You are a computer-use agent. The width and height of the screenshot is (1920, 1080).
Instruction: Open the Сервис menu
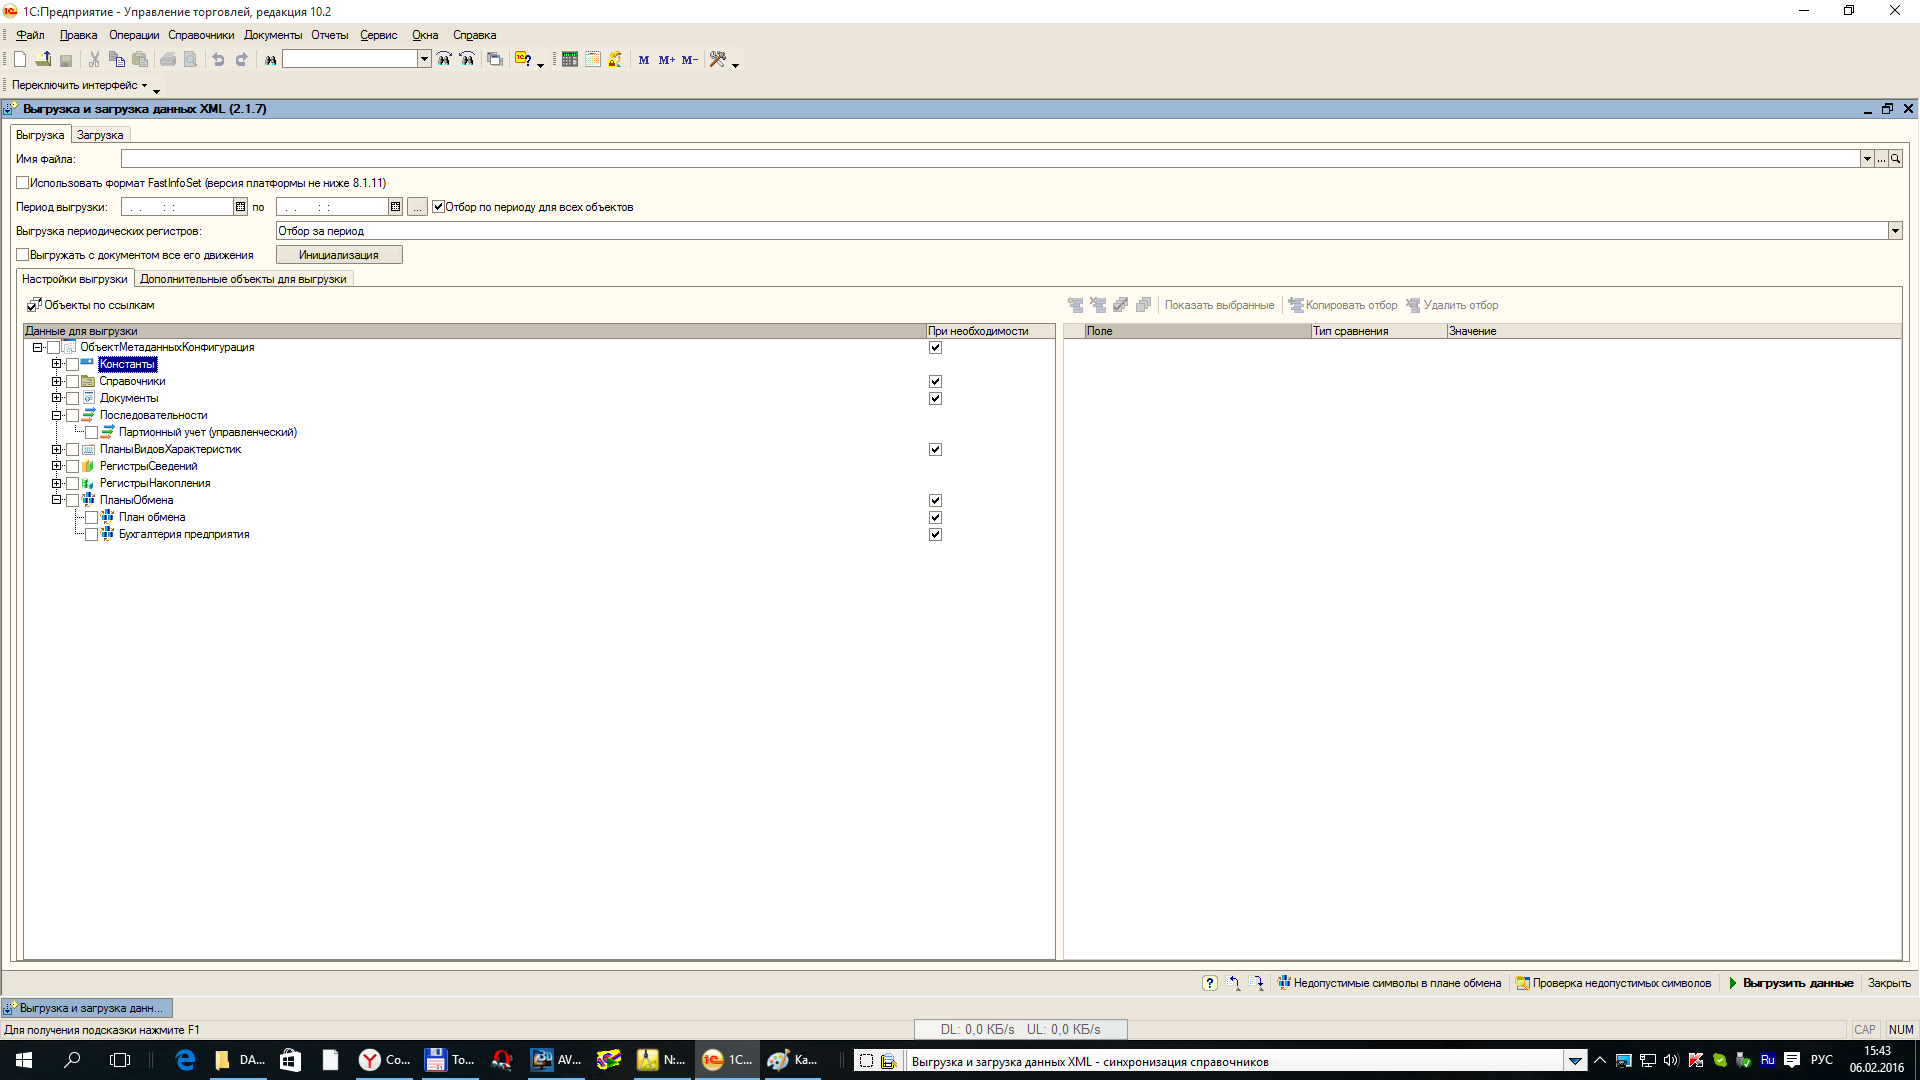(379, 35)
